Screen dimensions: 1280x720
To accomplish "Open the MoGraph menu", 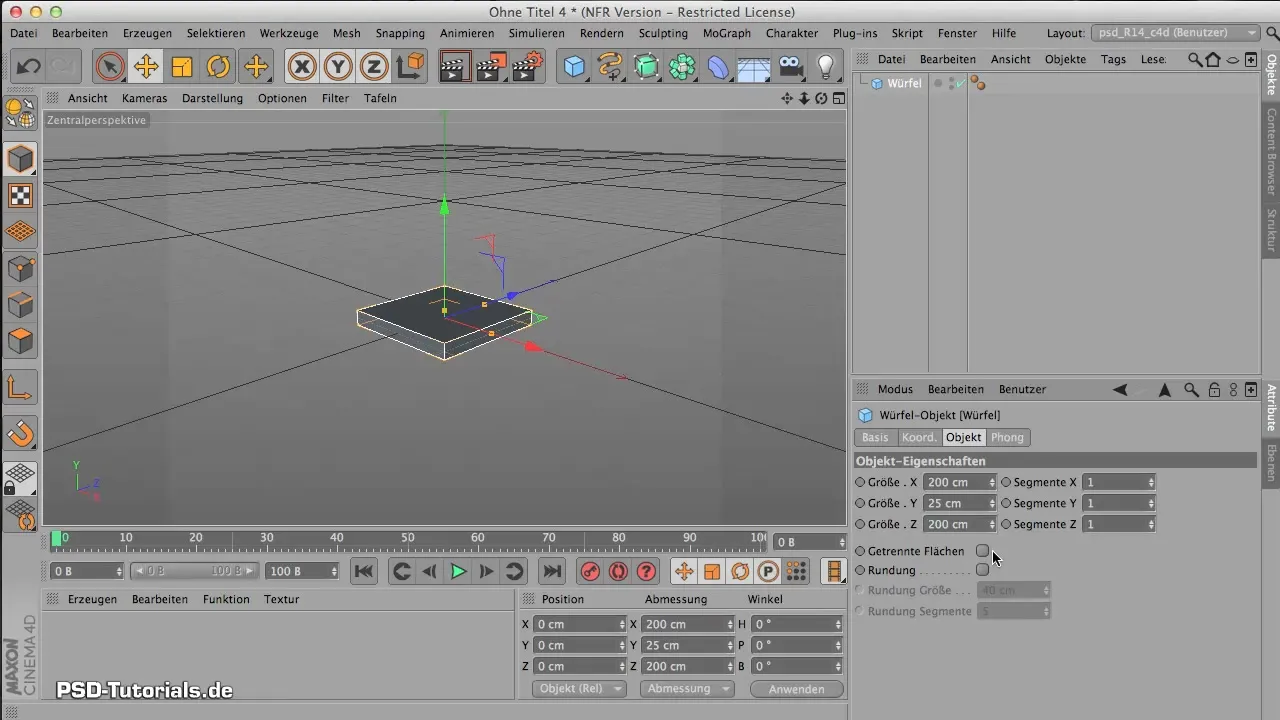I will click(x=727, y=33).
